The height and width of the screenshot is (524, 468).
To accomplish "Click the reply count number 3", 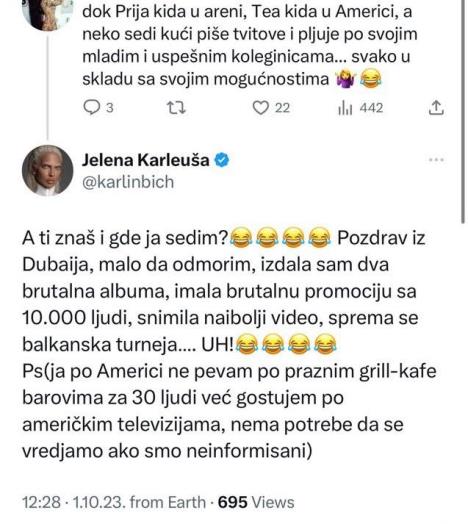I will [x=110, y=108].
